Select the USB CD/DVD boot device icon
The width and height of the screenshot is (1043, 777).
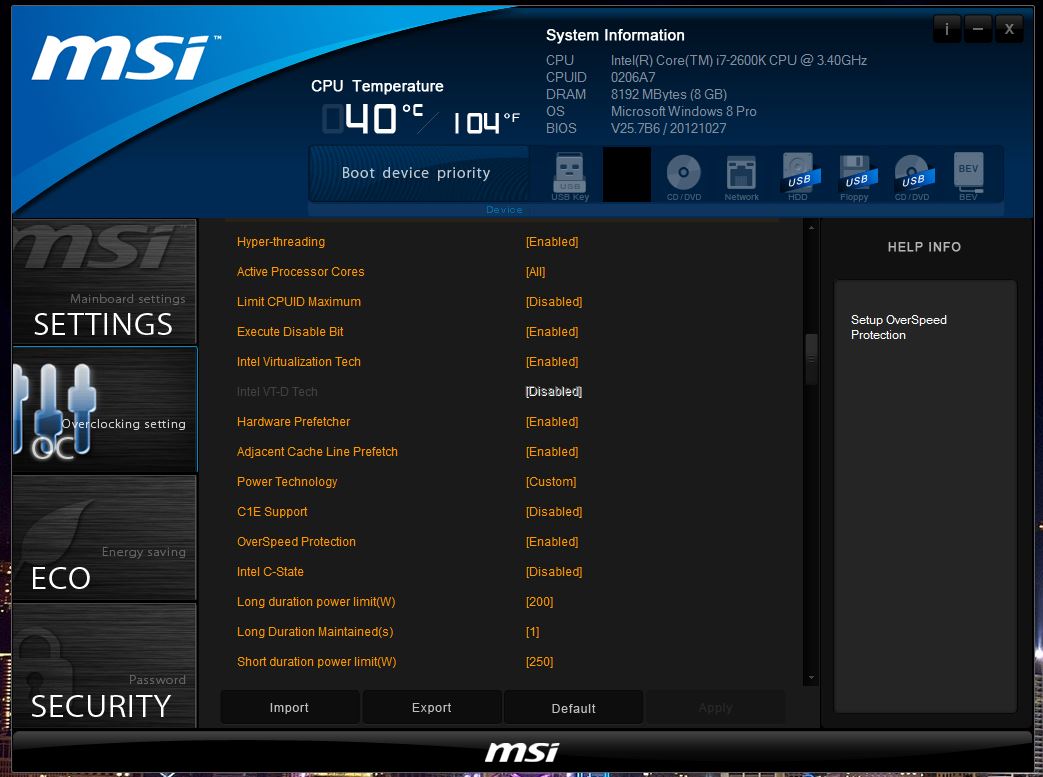pyautogui.click(x=912, y=176)
